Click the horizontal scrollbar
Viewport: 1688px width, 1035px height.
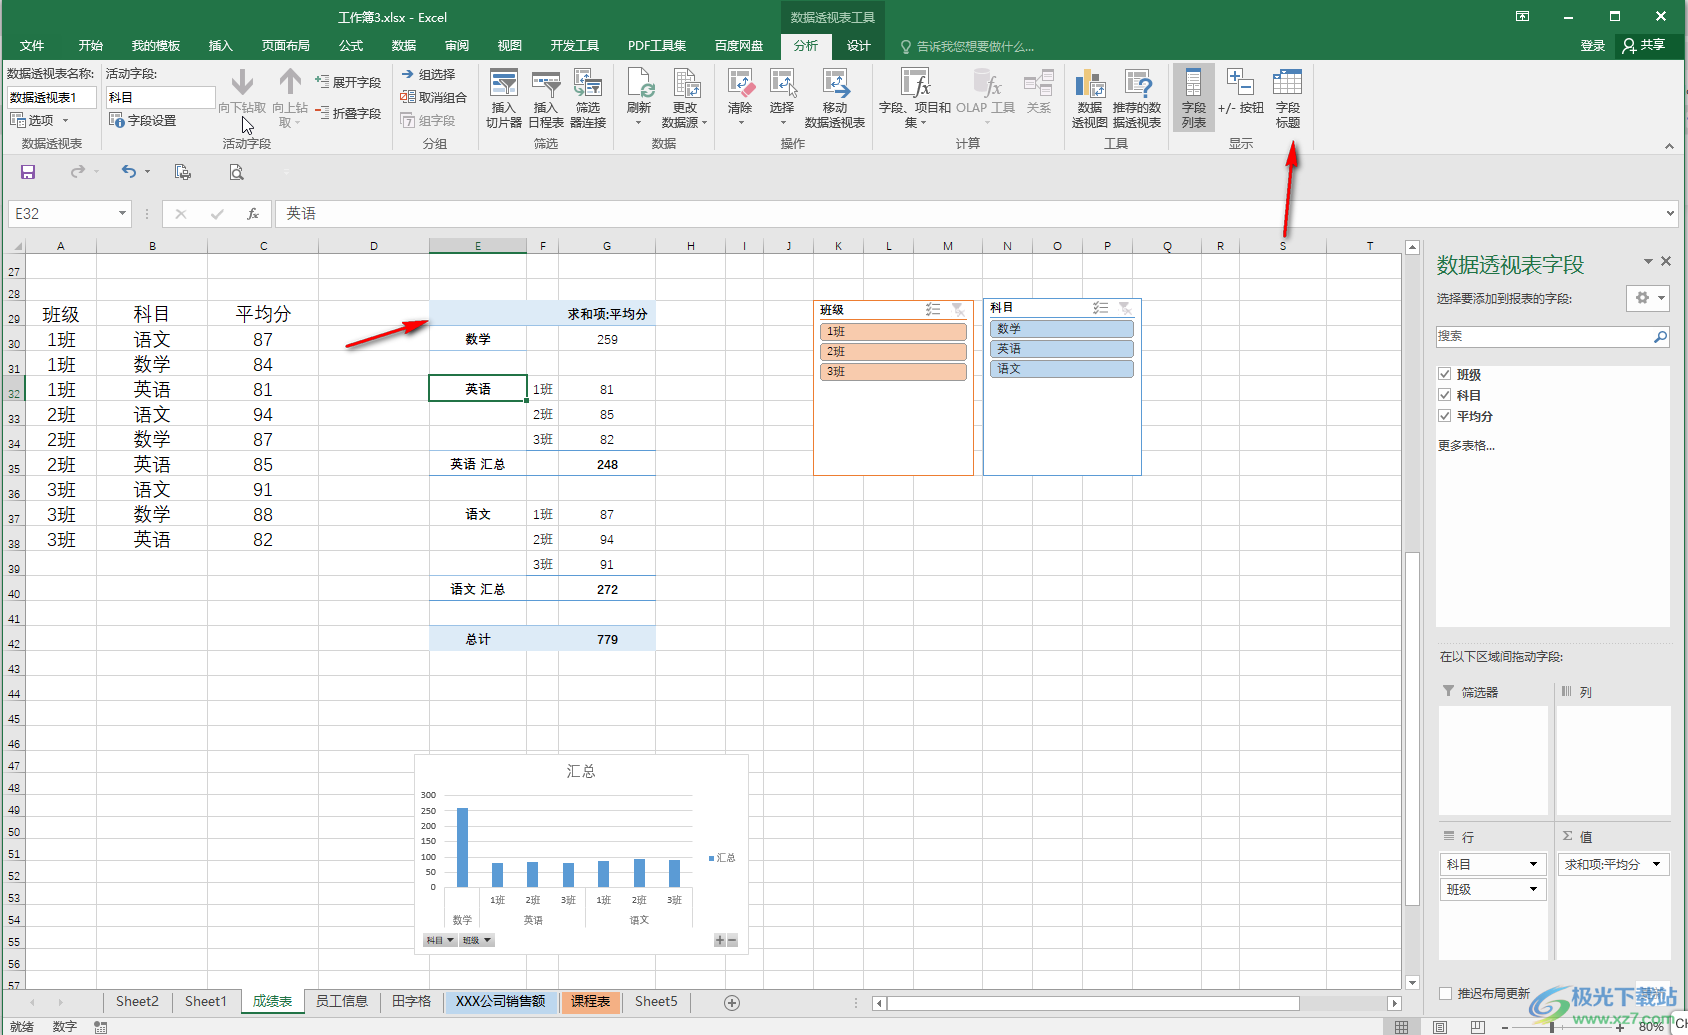click(1092, 1003)
